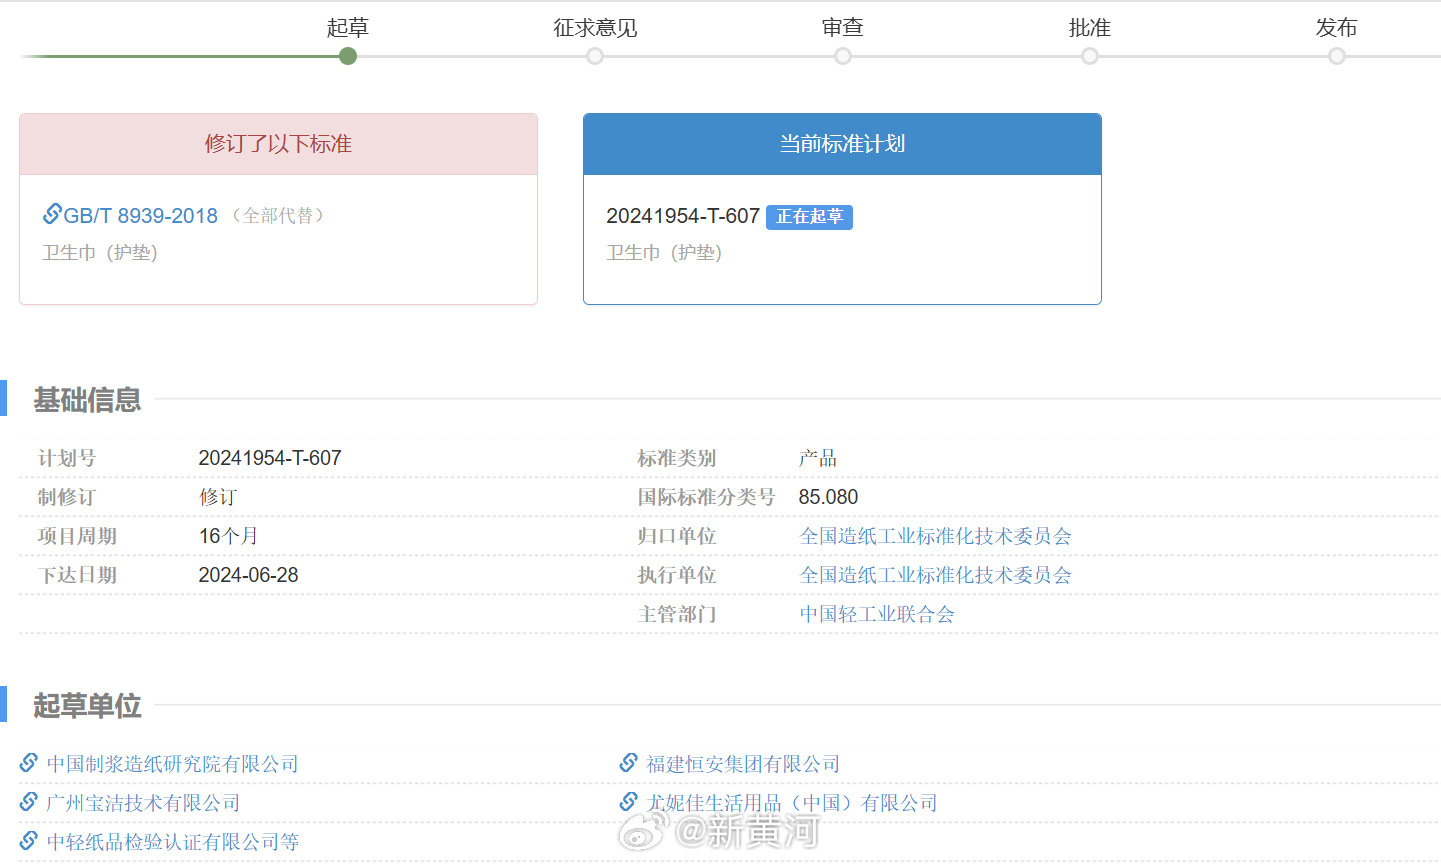The image size is (1441, 865).
Task: Click the 当前标准计划 panel header
Action: point(842,144)
